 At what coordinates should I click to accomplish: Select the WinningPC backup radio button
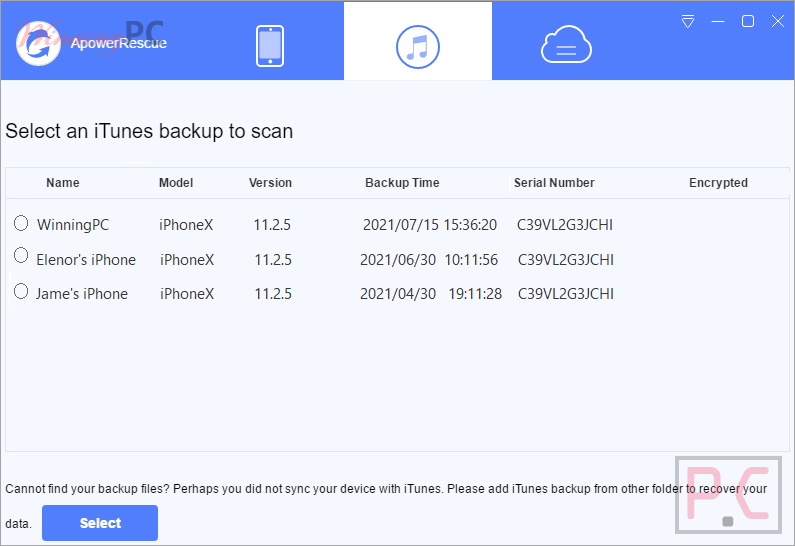[21, 223]
